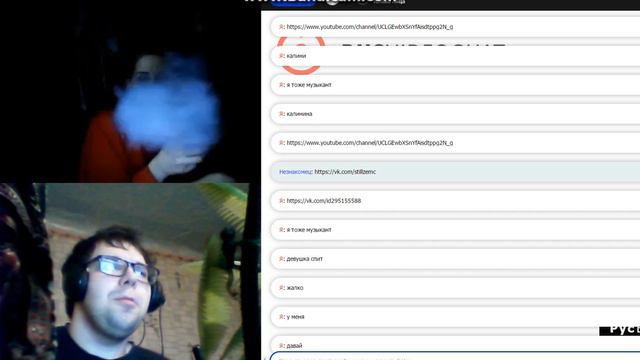Open the YouTube channel link below 'калинина' message
Image resolution: width=640 pixels, height=360 pixels.
(370, 143)
